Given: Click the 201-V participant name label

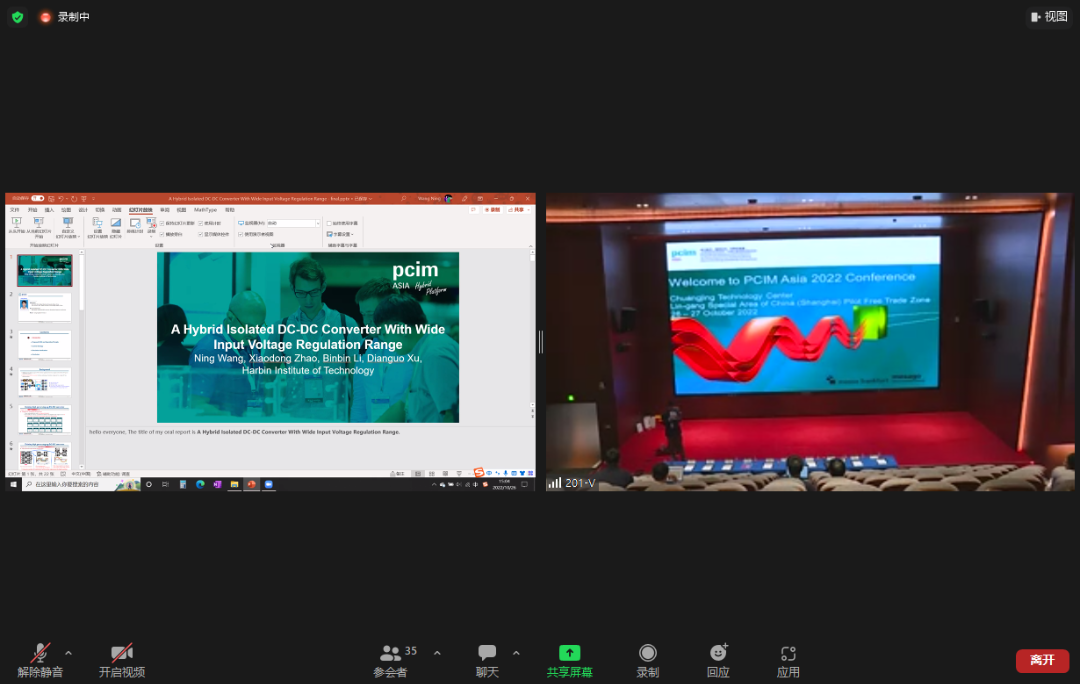Looking at the screenshot, I should pos(579,483).
